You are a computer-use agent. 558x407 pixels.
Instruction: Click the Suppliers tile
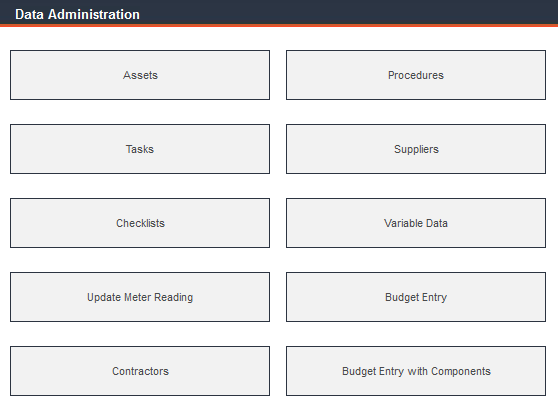coord(416,149)
